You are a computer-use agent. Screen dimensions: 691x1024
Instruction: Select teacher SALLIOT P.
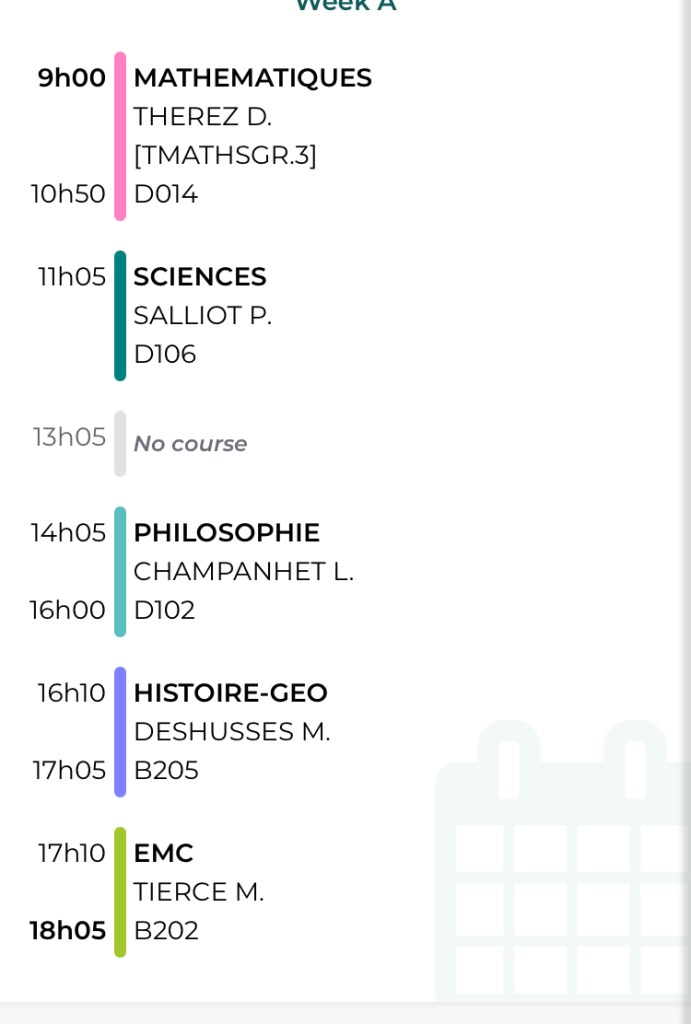[202, 316]
